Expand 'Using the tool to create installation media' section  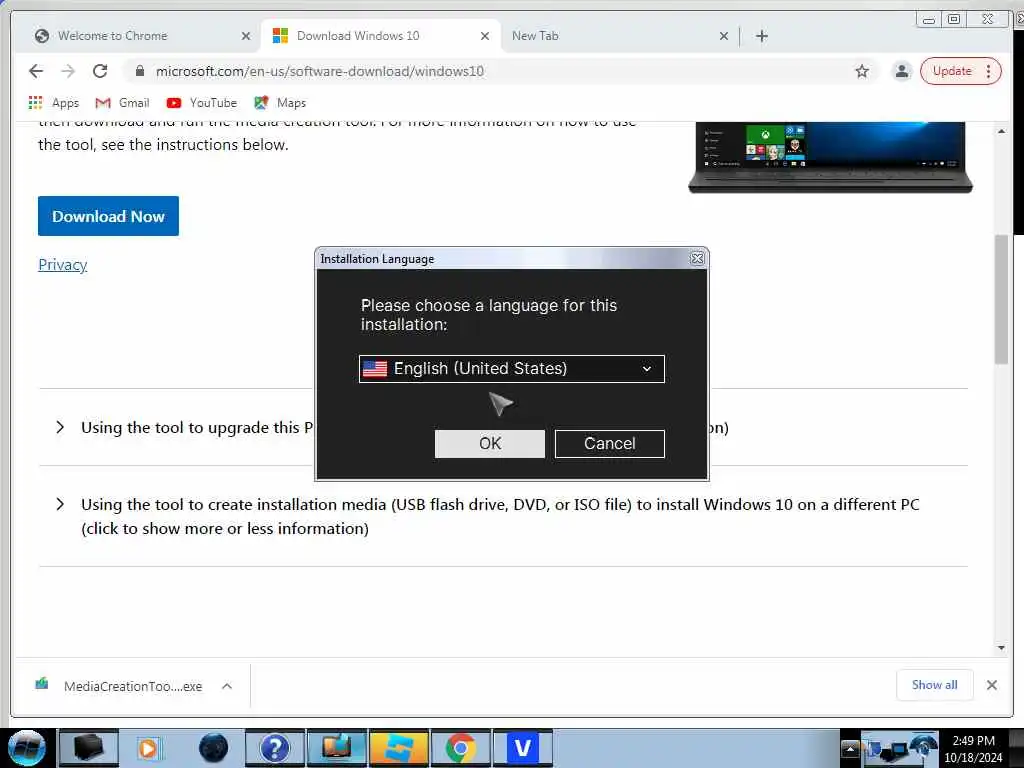60,504
